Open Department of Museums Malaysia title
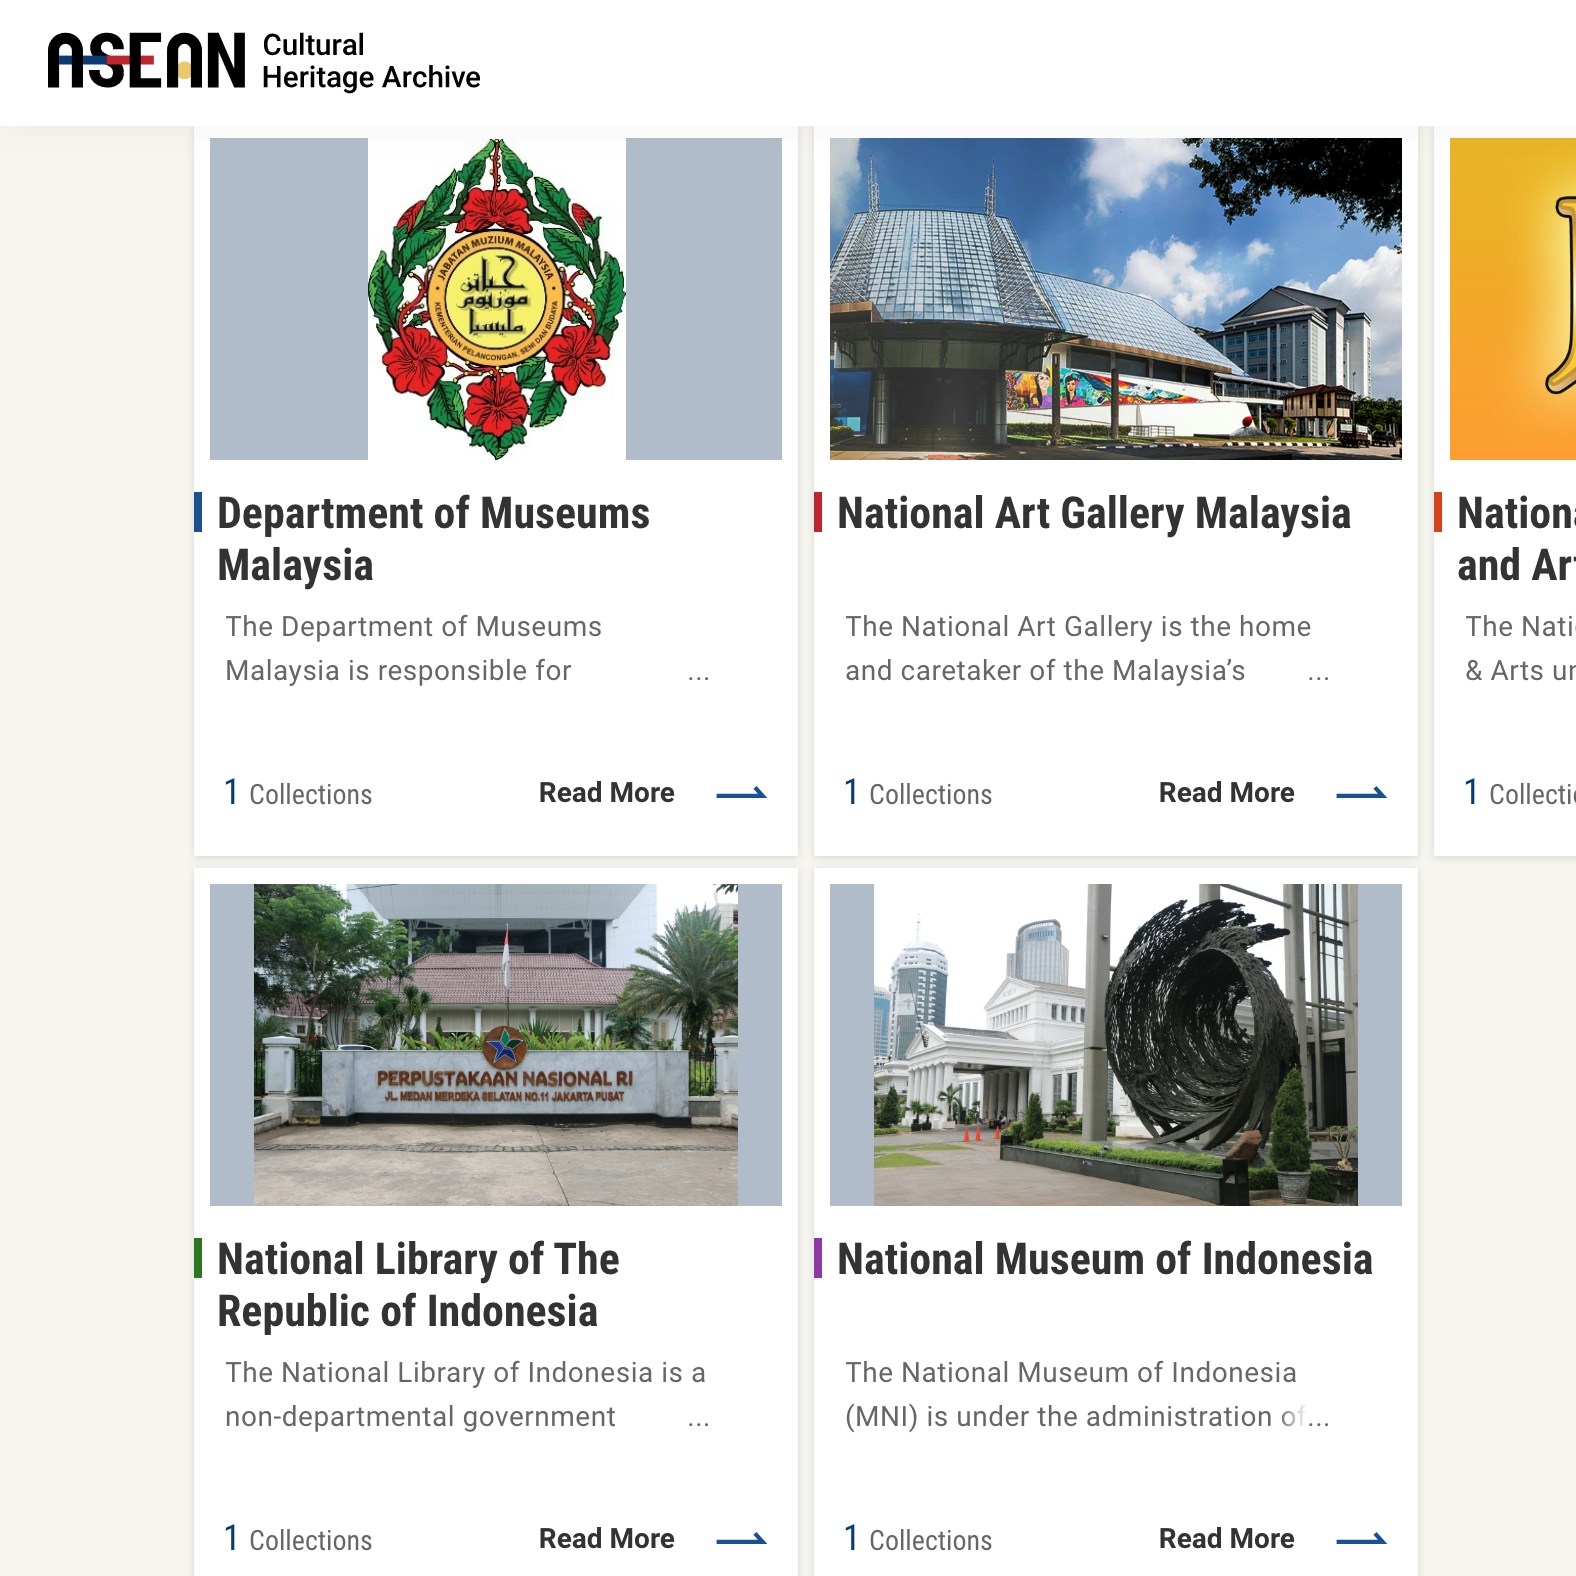 (433, 539)
